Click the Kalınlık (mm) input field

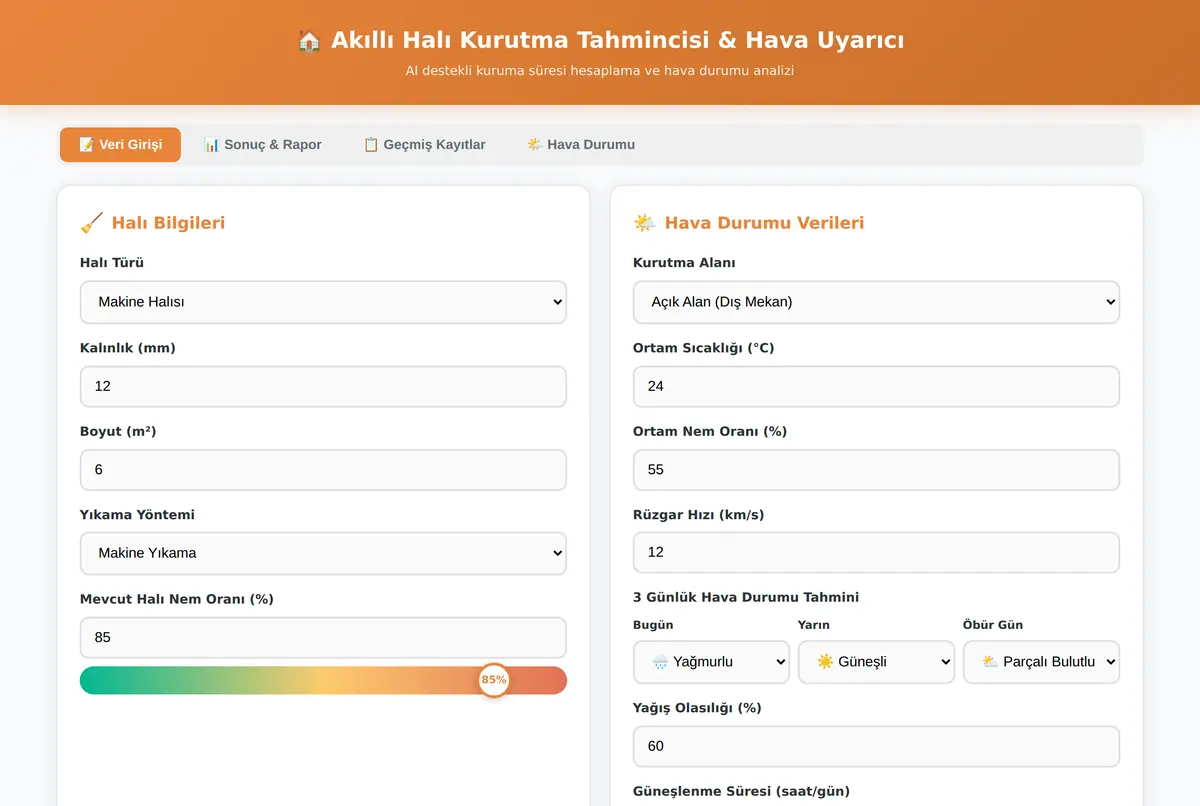point(323,386)
